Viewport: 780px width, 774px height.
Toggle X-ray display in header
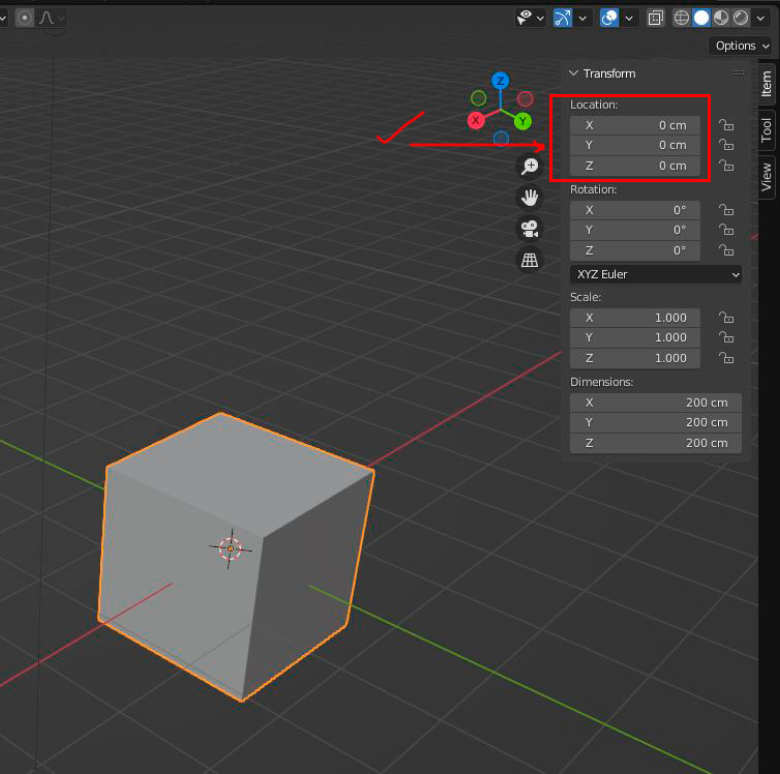pyautogui.click(x=655, y=18)
